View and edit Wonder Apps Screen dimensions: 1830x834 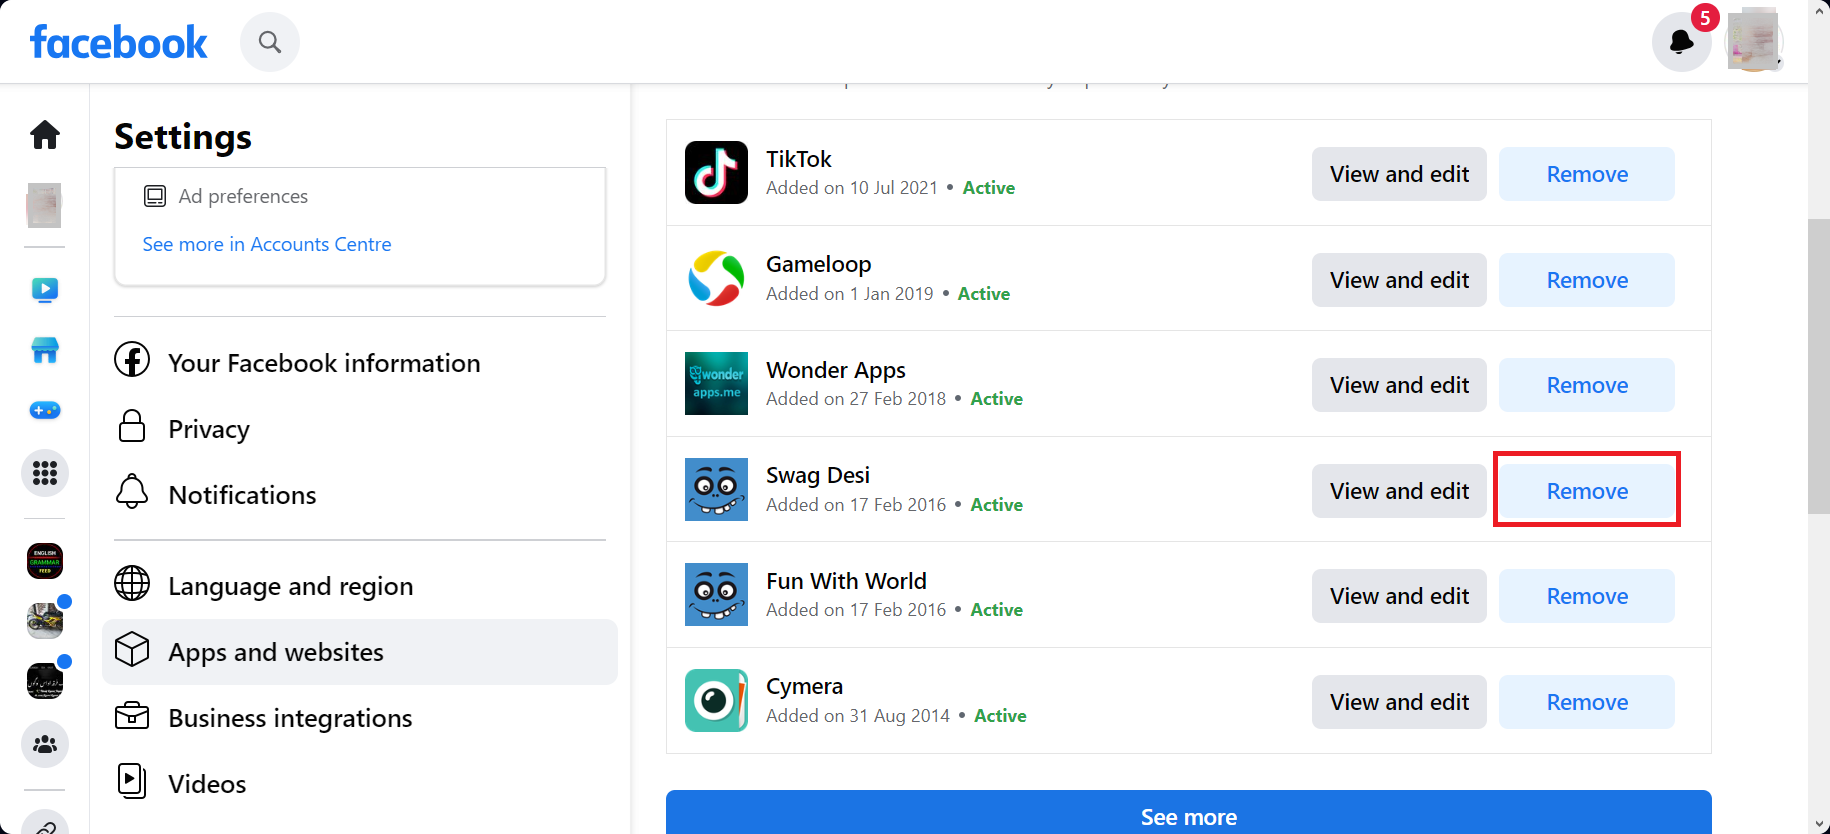1399,385
